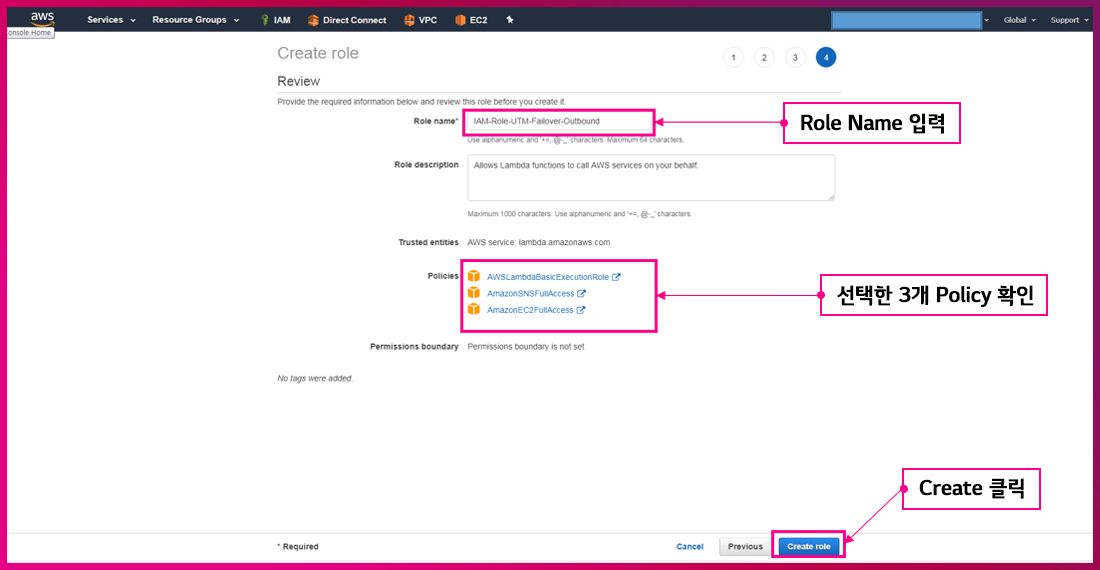The width and height of the screenshot is (1100, 570).
Task: Expand the Services dropdown menu
Action: tap(111, 20)
